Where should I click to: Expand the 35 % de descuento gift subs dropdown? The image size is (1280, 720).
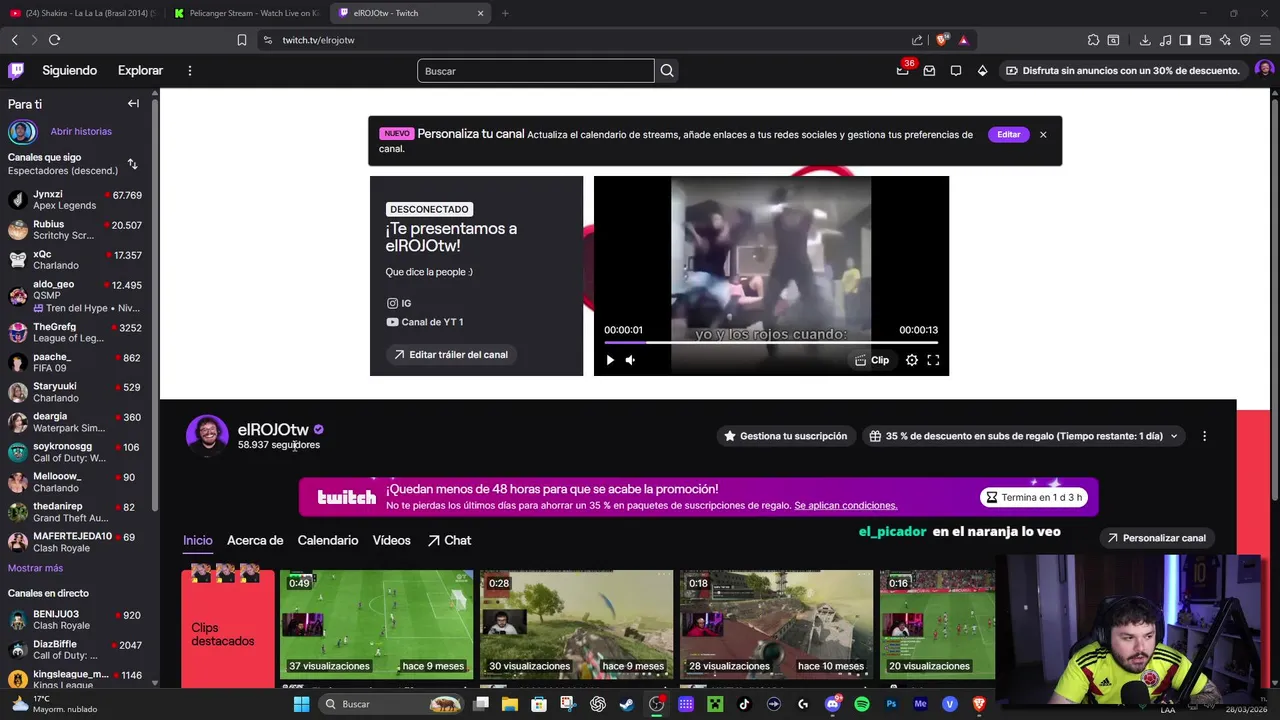click(1024, 436)
